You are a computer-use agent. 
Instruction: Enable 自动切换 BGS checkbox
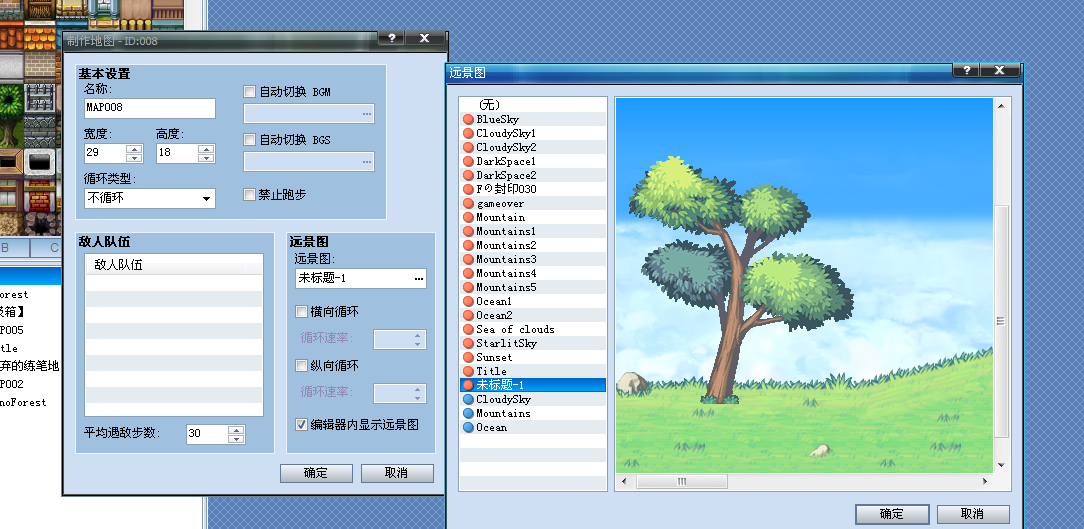(x=250, y=140)
